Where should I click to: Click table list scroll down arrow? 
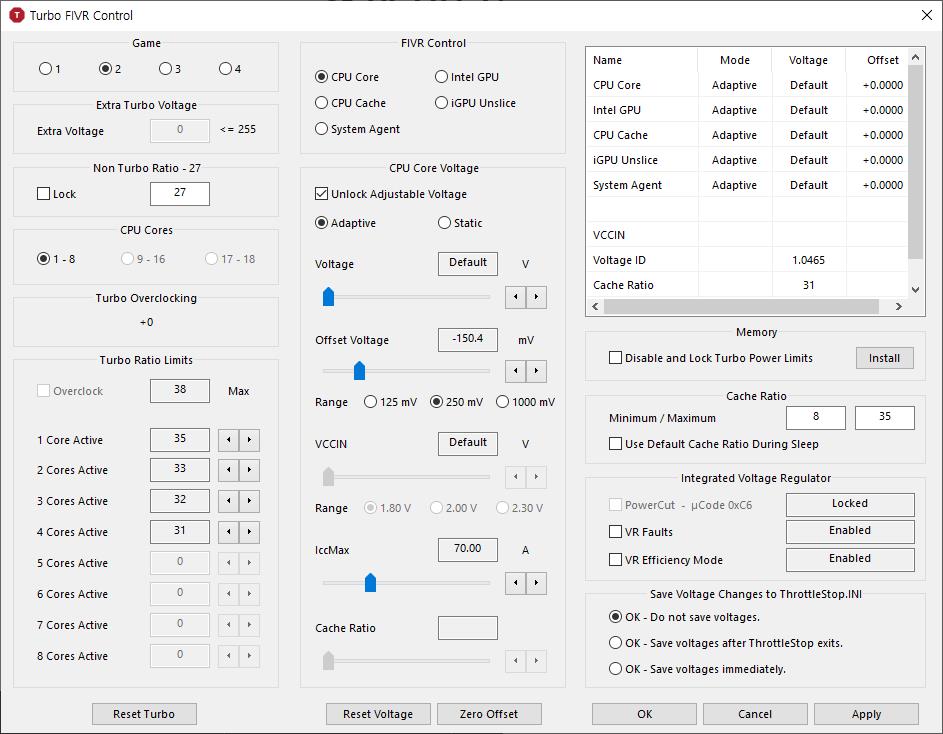(x=915, y=289)
